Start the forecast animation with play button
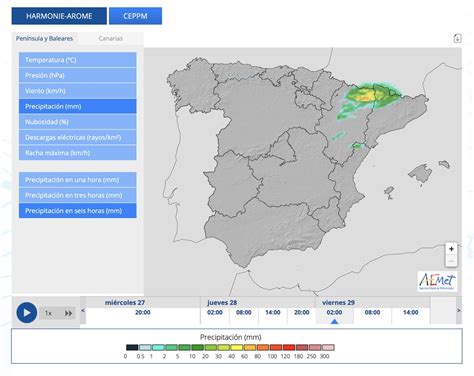The width and height of the screenshot is (474, 376). (x=27, y=313)
